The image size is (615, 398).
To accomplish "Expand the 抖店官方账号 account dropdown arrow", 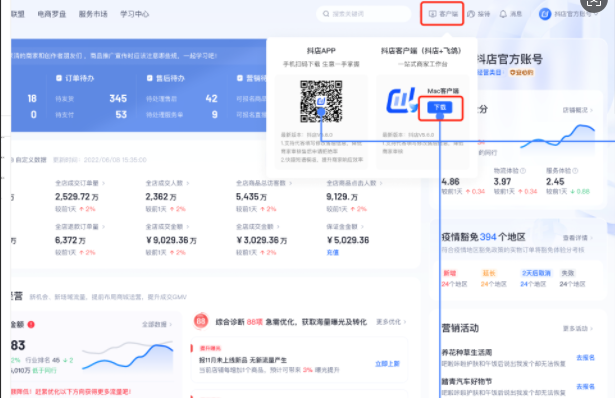I will pyautogui.click(x=596, y=14).
